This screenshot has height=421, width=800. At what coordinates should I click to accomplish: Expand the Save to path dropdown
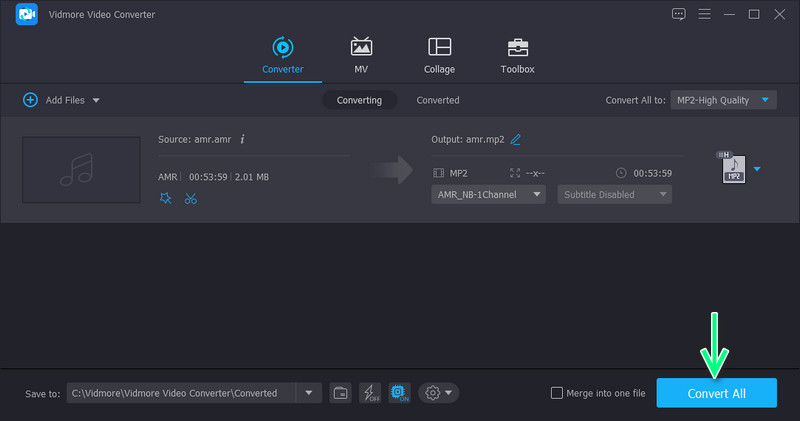(x=308, y=393)
